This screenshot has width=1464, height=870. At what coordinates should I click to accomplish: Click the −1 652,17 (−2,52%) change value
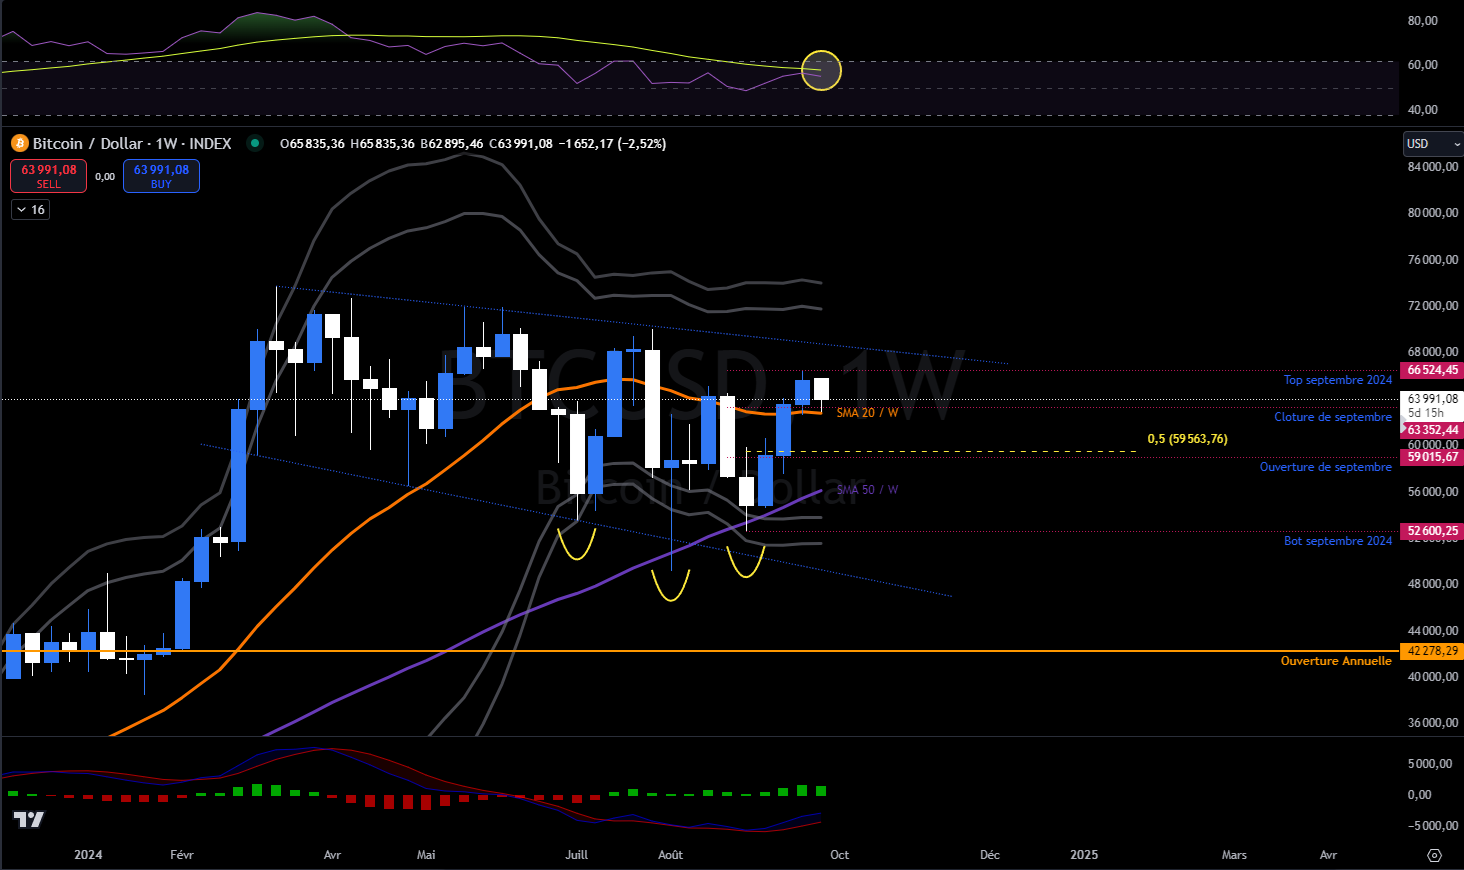click(612, 144)
